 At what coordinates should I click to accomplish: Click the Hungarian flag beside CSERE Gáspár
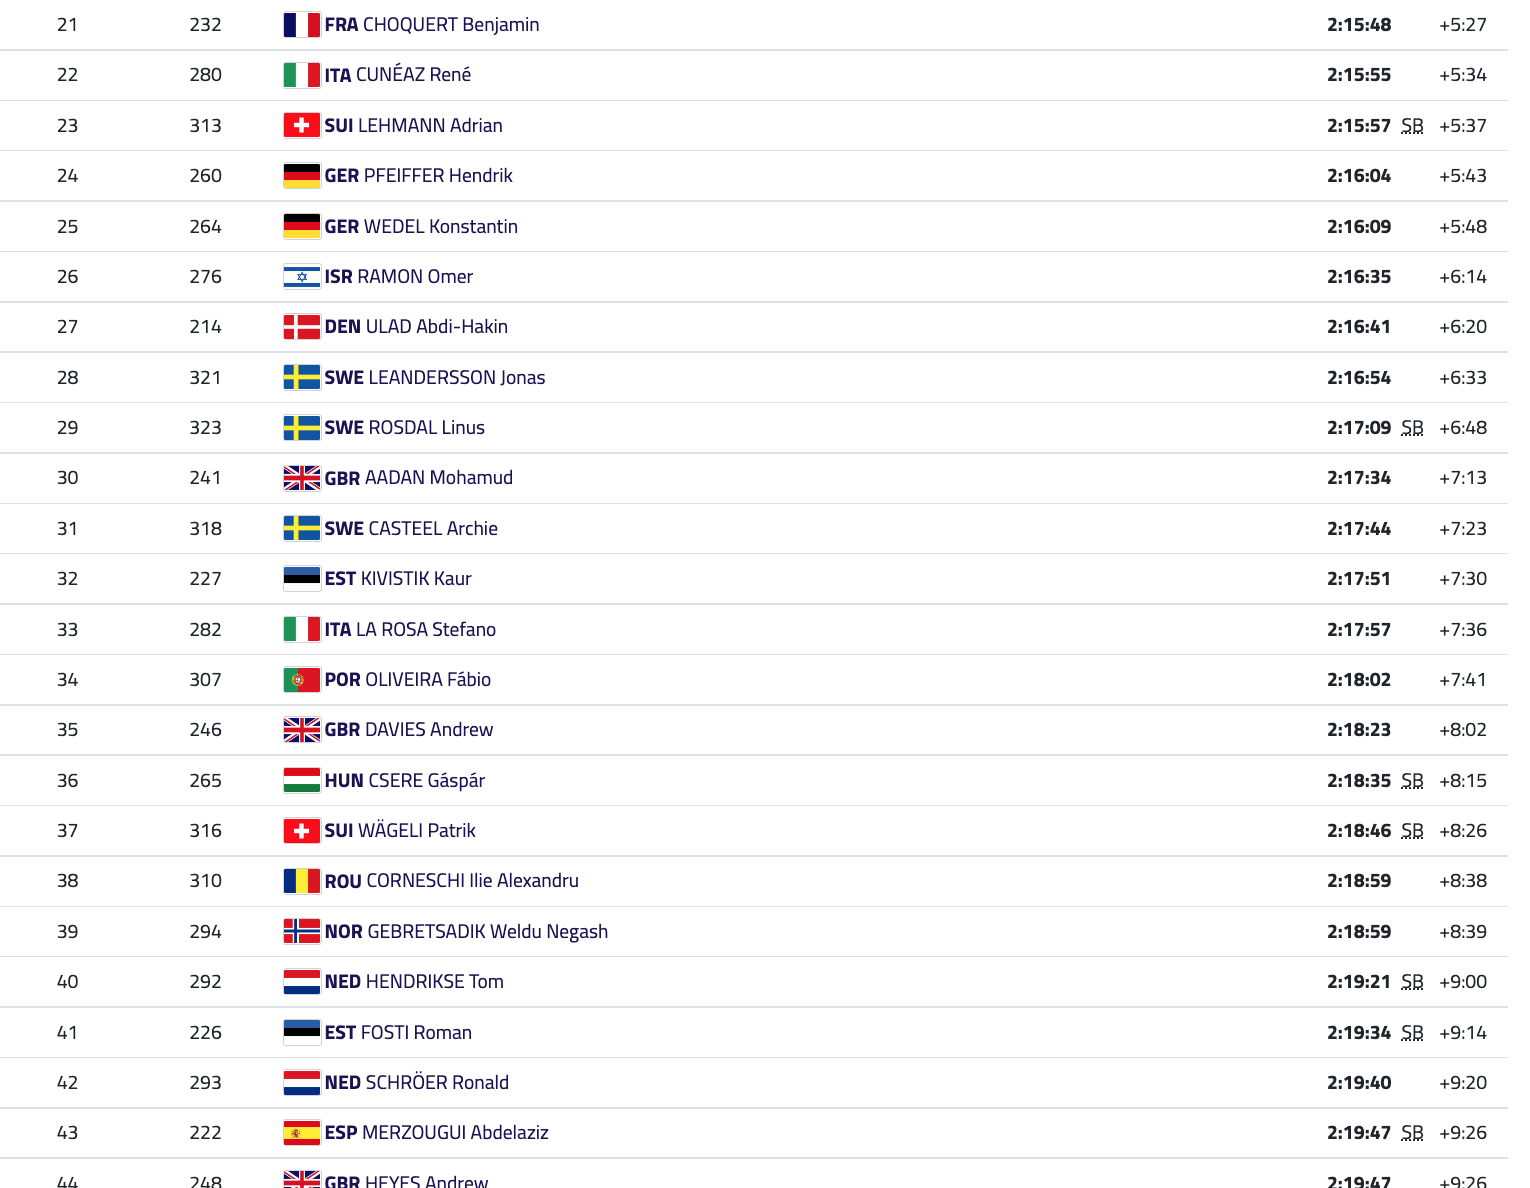coord(302,781)
